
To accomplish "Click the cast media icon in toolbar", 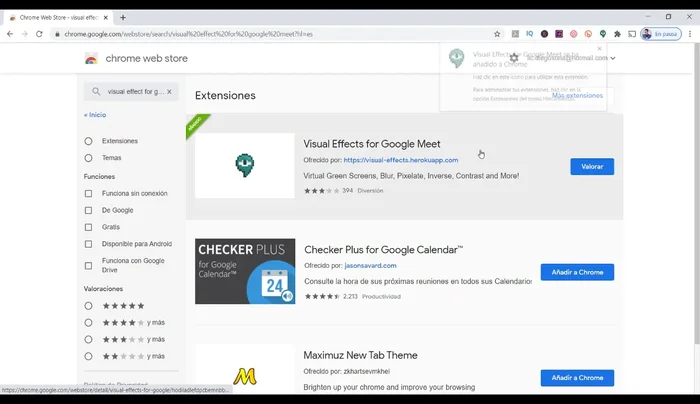I will [632, 34].
